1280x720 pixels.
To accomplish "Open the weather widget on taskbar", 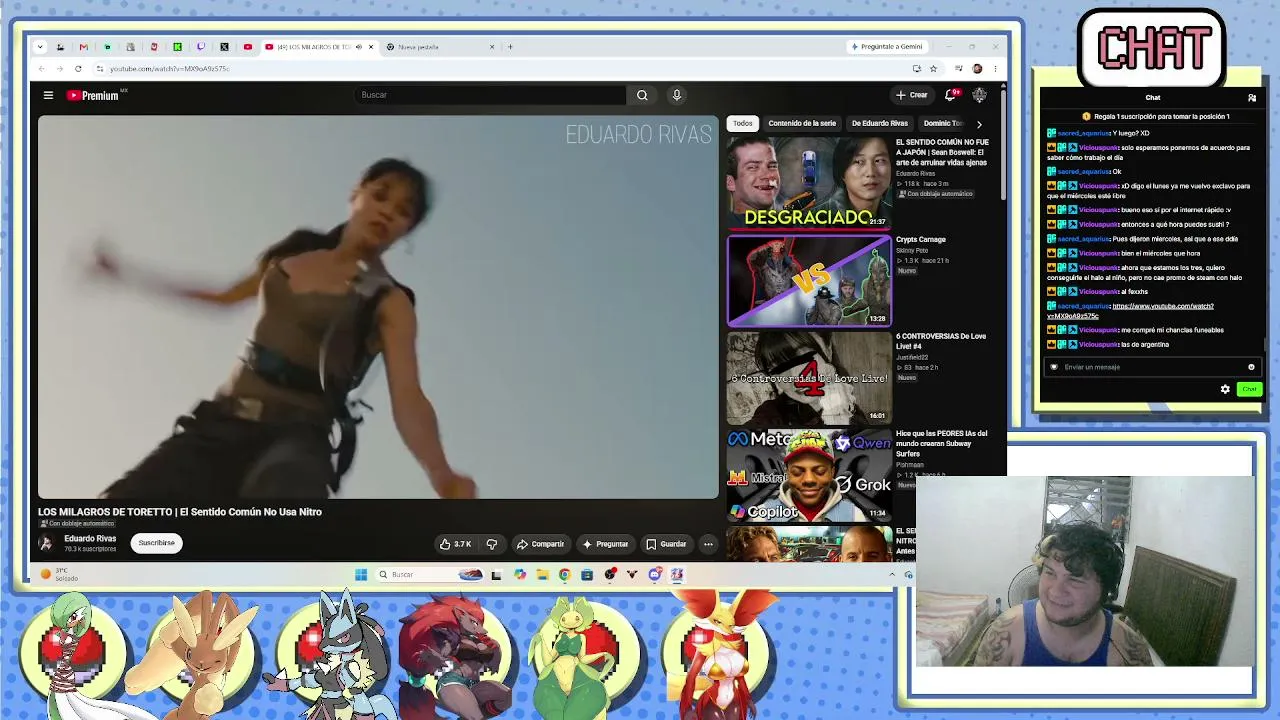I will [x=60, y=574].
